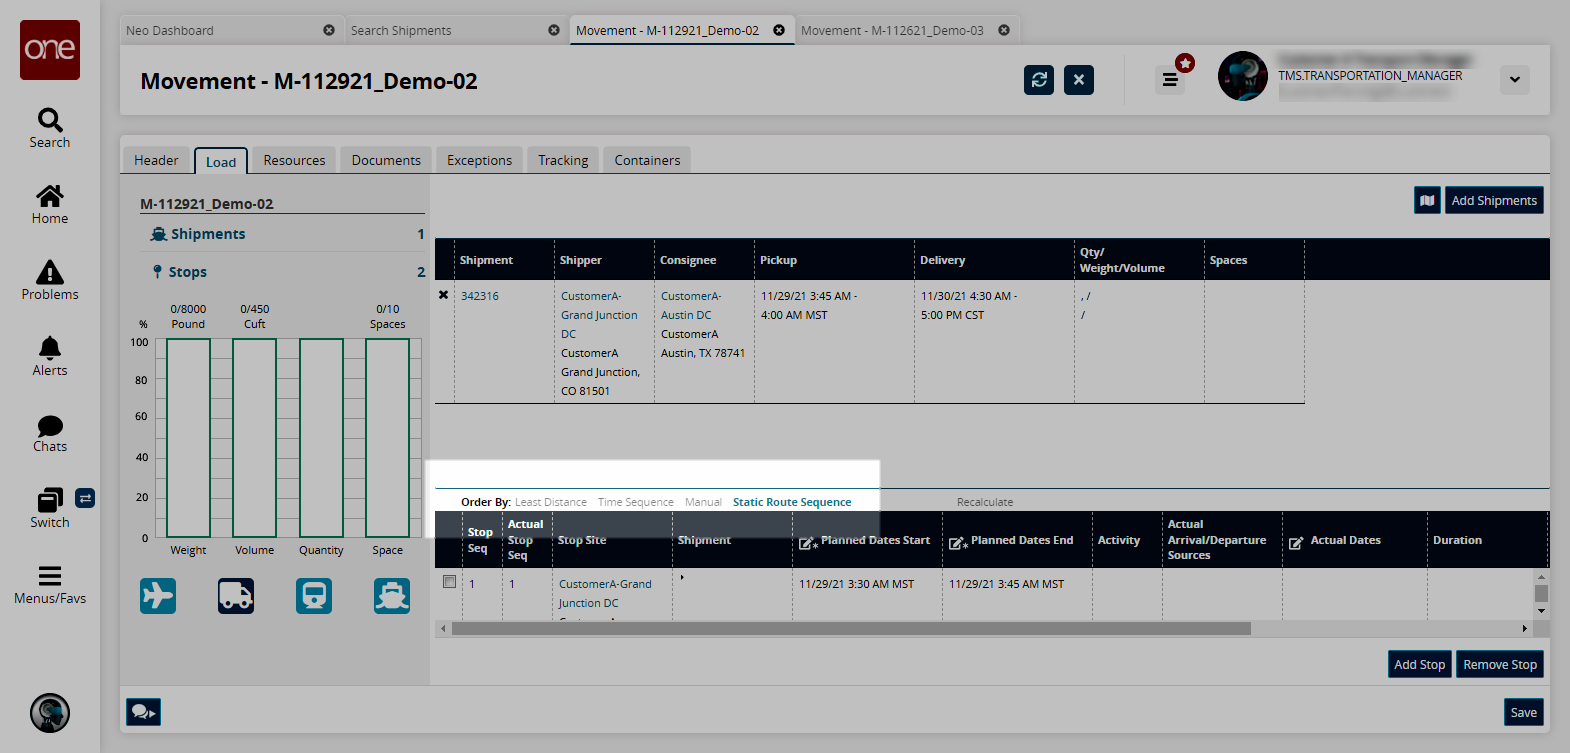Open the chat comments icon at bottom
Image resolution: width=1570 pixels, height=753 pixels.
(143, 712)
